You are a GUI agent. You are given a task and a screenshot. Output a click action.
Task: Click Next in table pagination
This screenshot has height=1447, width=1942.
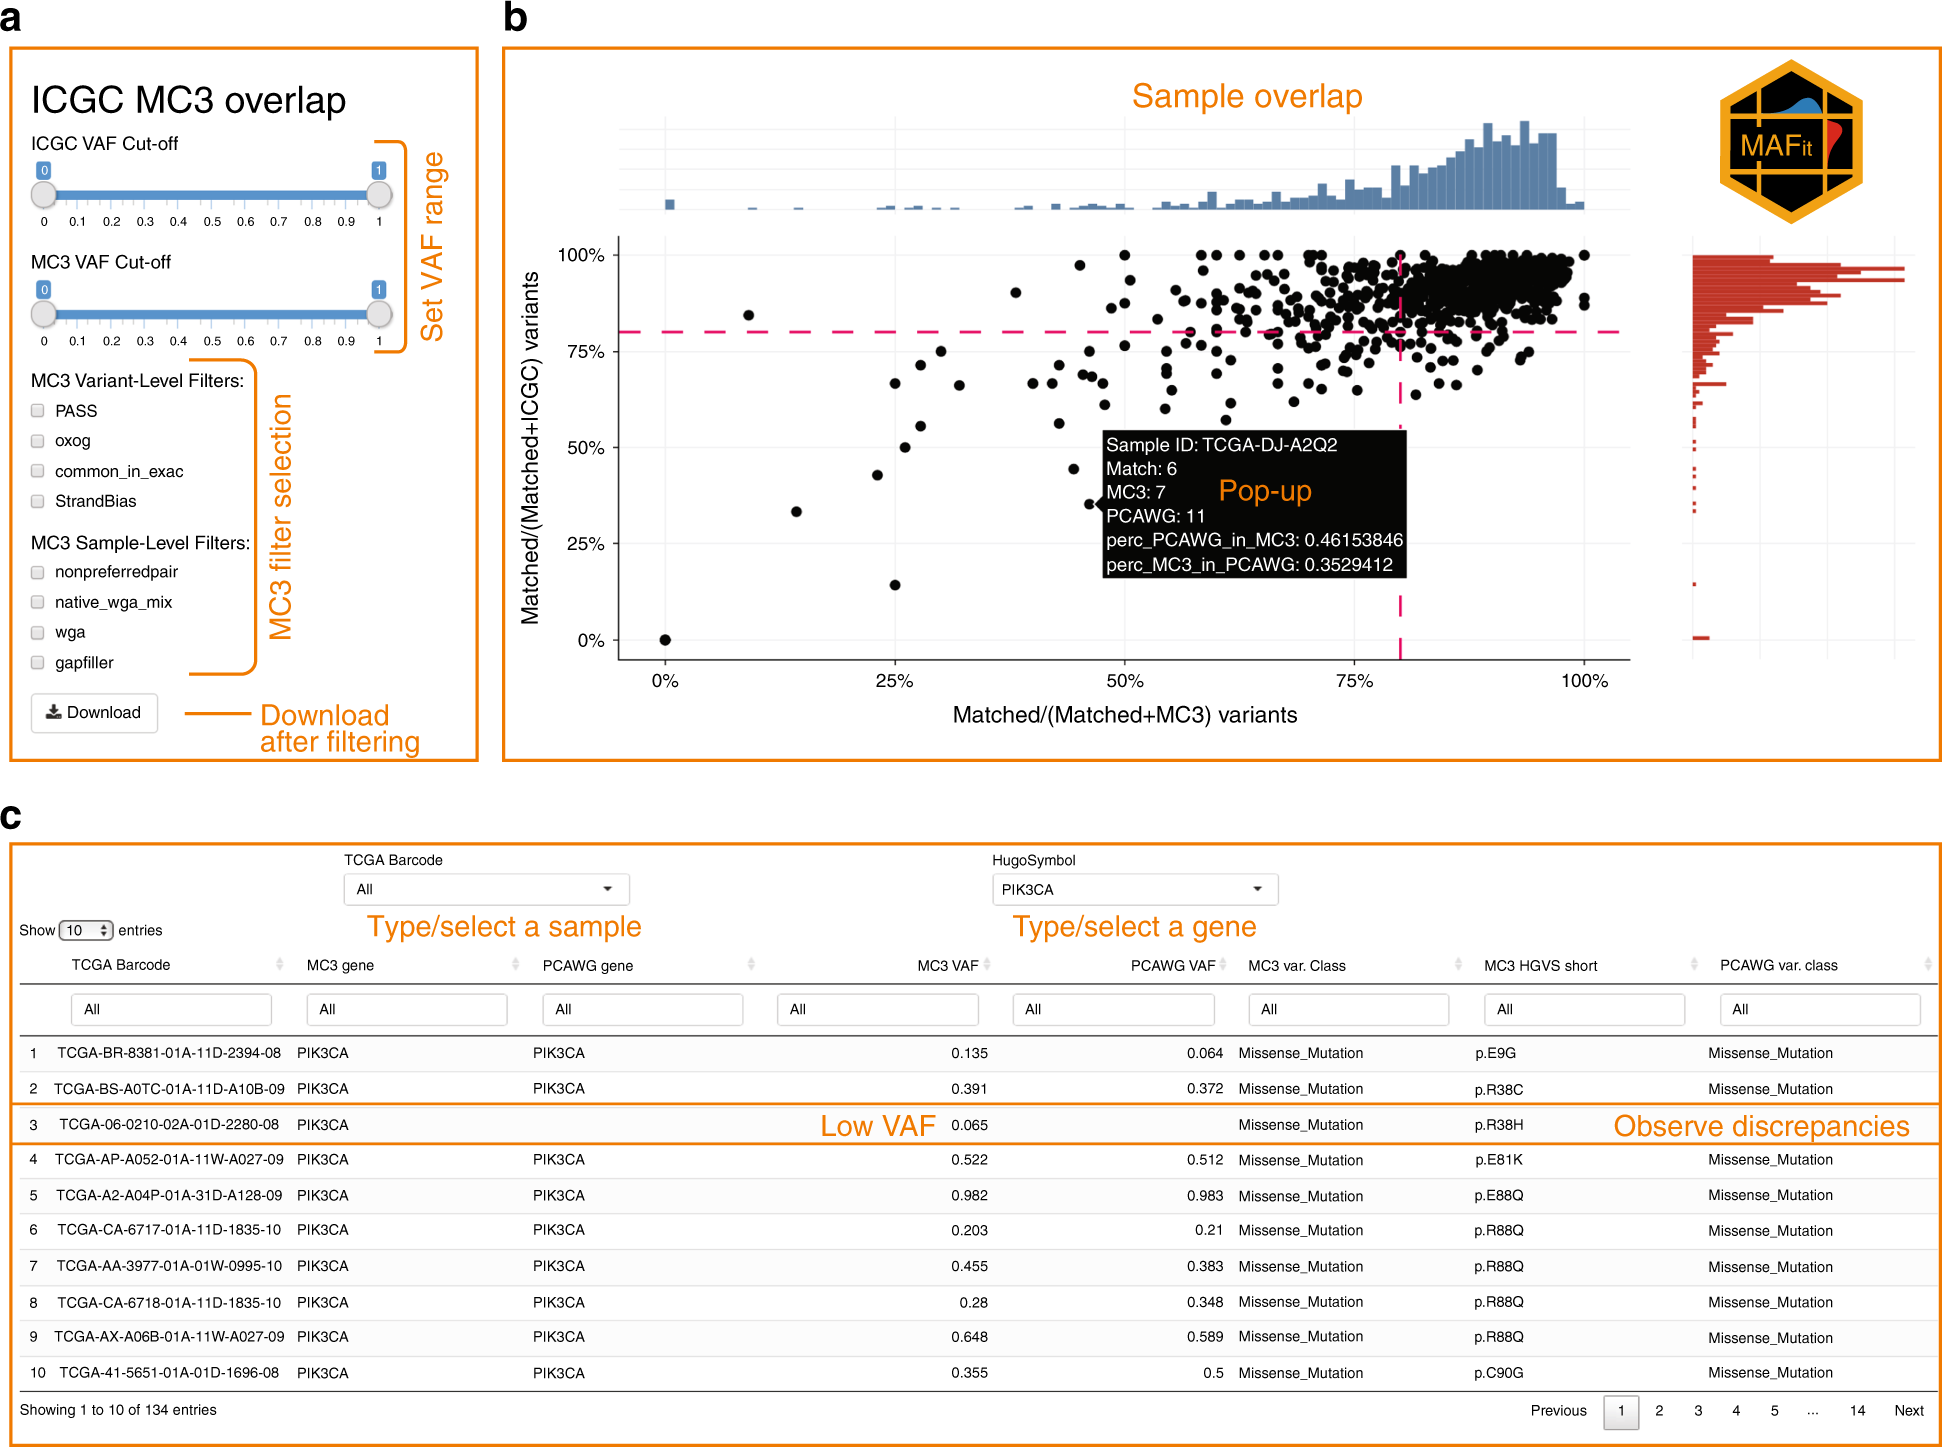tap(1908, 1410)
